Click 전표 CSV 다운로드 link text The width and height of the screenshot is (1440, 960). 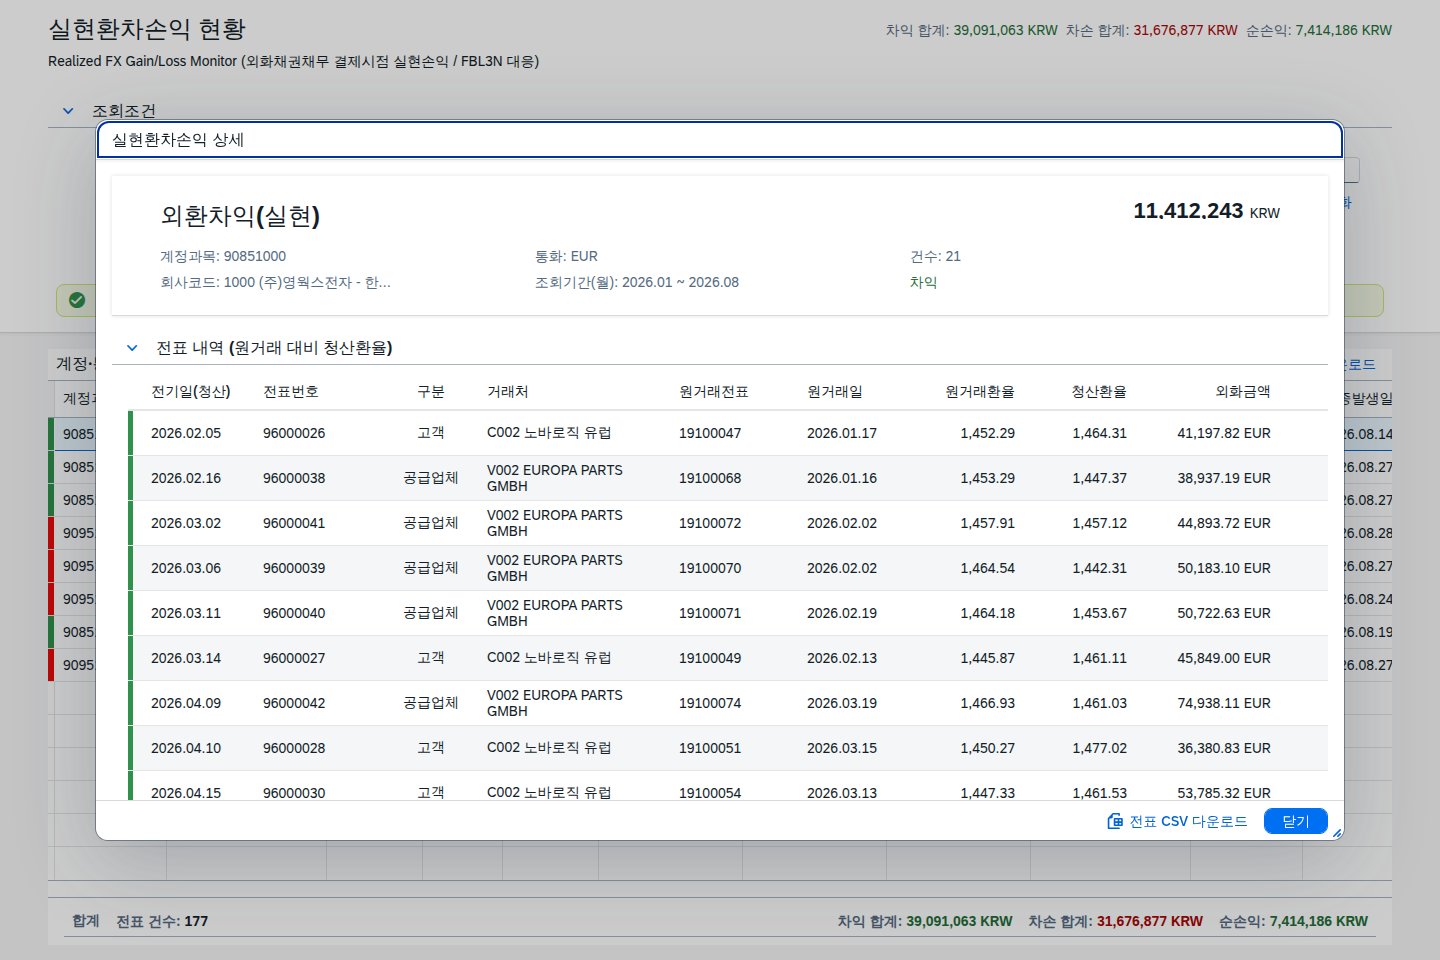pos(1188,821)
